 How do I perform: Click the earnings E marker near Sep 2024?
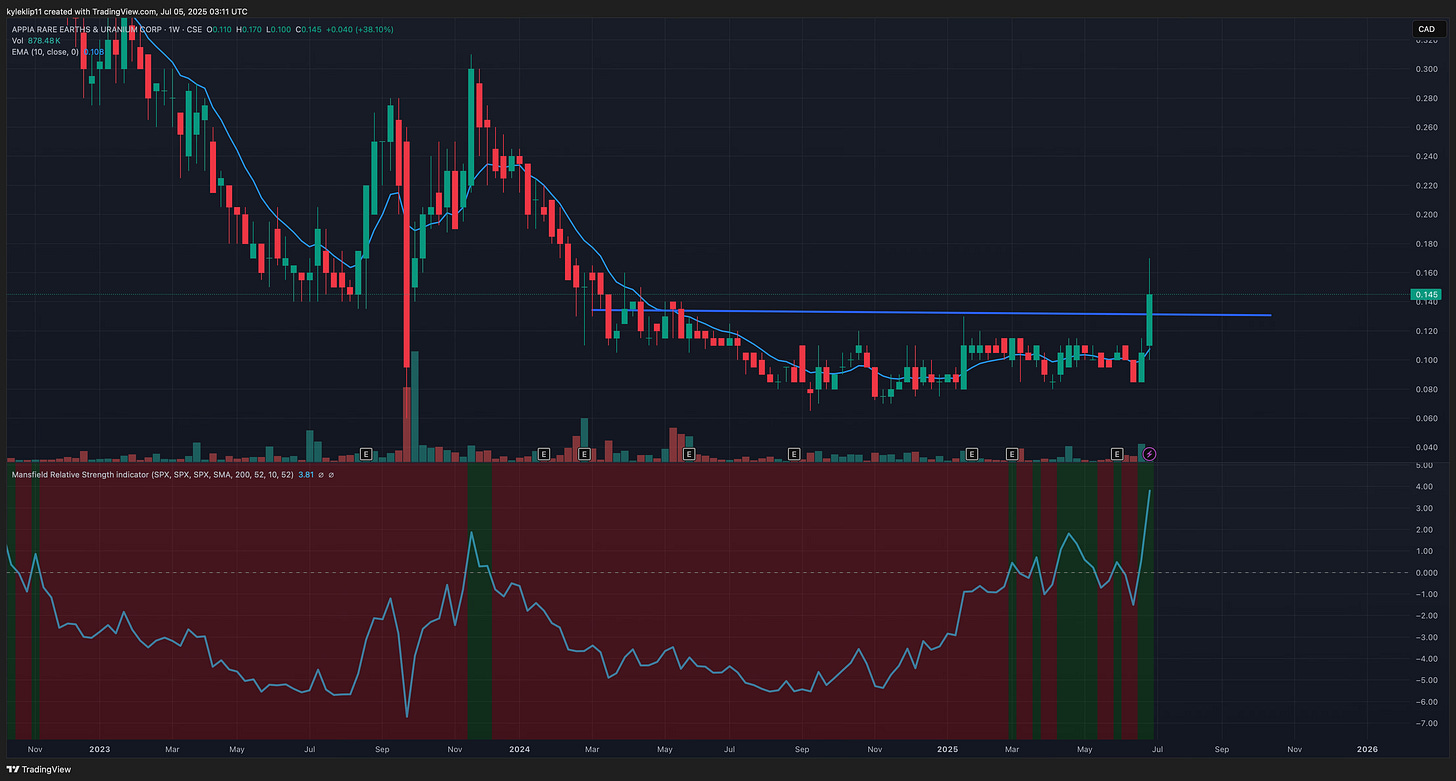click(794, 454)
